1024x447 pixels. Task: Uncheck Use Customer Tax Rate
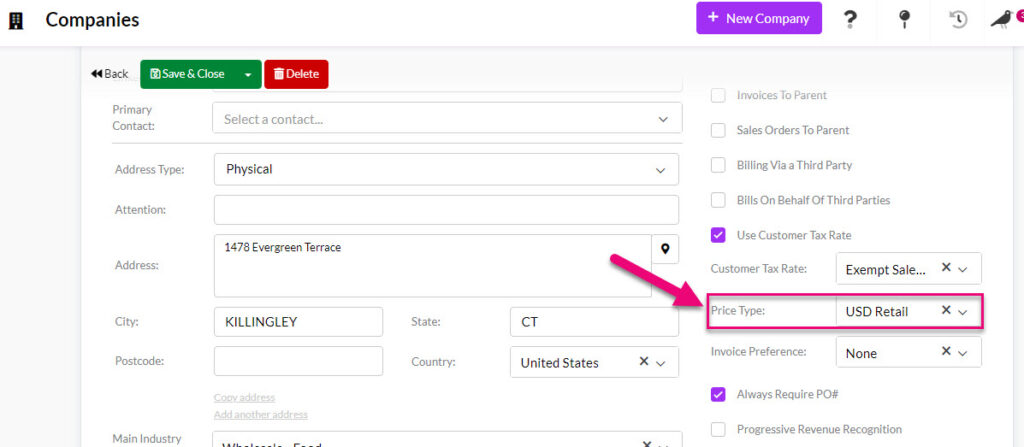click(x=718, y=235)
